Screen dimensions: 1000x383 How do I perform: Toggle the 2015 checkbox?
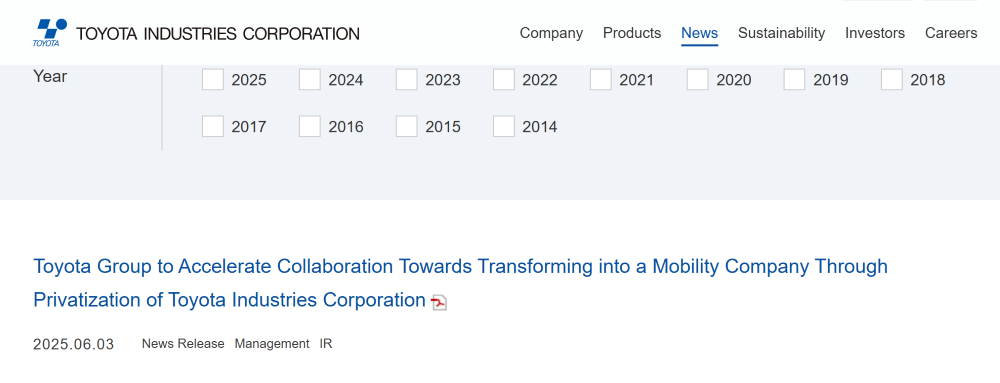[x=407, y=126]
